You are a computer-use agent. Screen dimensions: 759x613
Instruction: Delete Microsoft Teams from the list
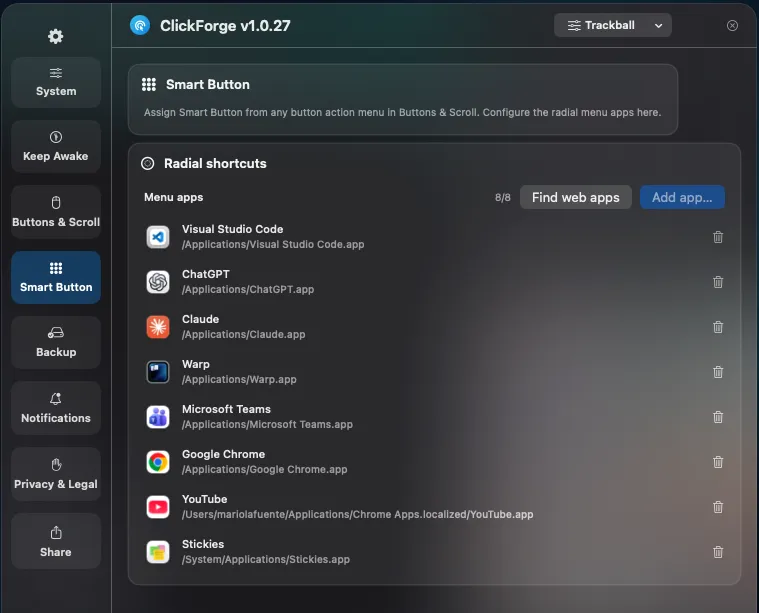[x=718, y=417]
